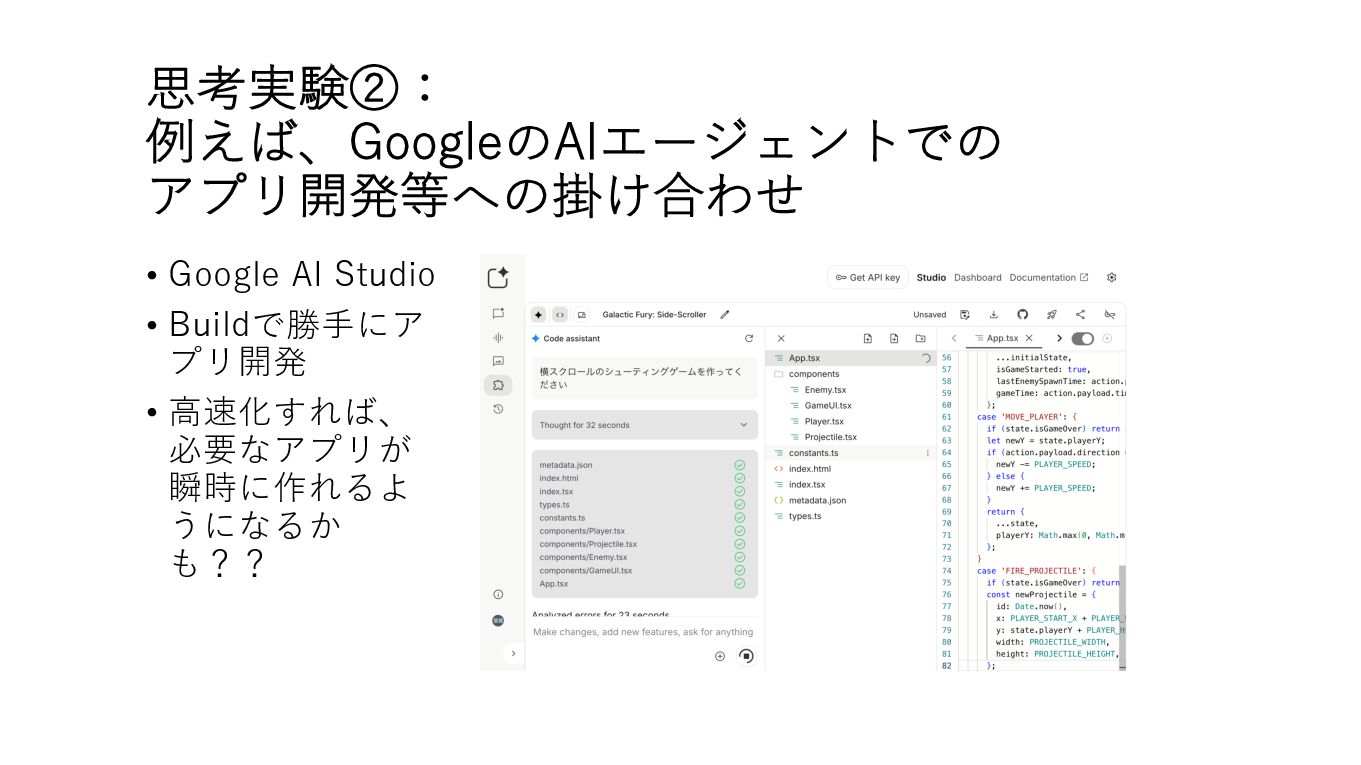Screen dimensions: 1361x765
Task: Click components/Player.tsx in the generated files list
Action: tap(582, 531)
